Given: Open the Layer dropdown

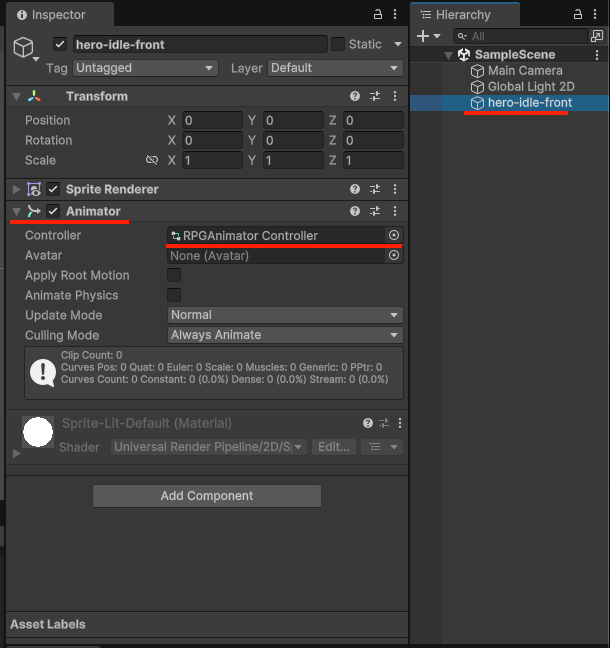Looking at the screenshot, I should coord(336,68).
